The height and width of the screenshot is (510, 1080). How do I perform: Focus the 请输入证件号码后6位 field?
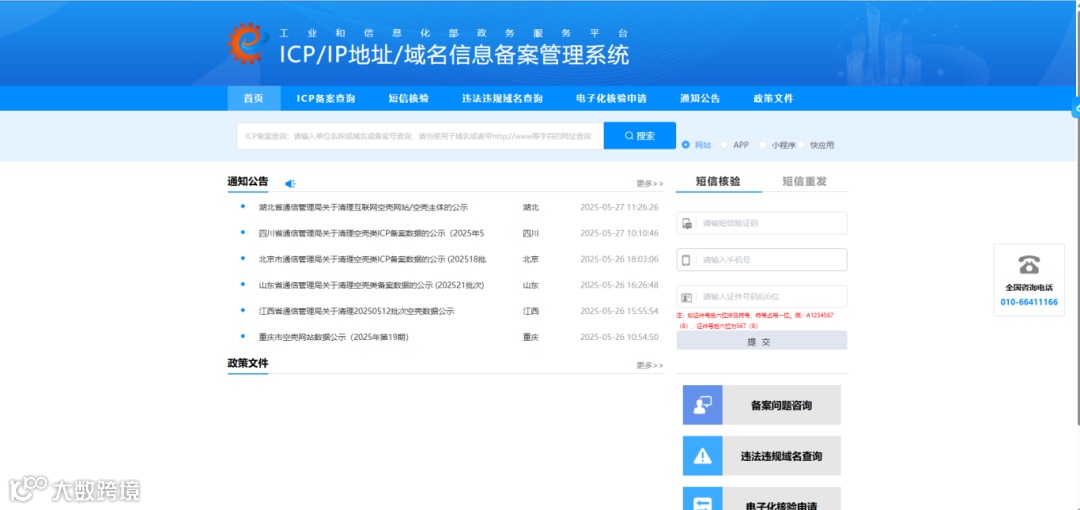762,297
